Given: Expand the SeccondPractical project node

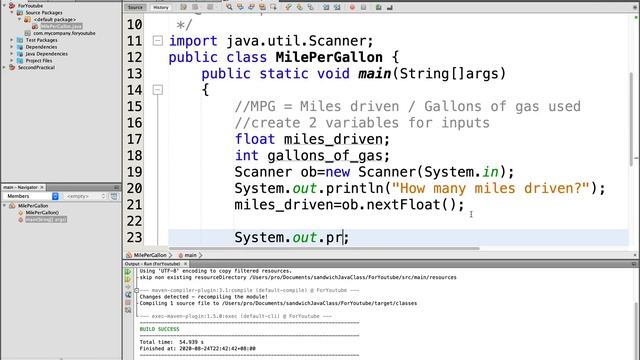Looking at the screenshot, I should tap(4, 67).
